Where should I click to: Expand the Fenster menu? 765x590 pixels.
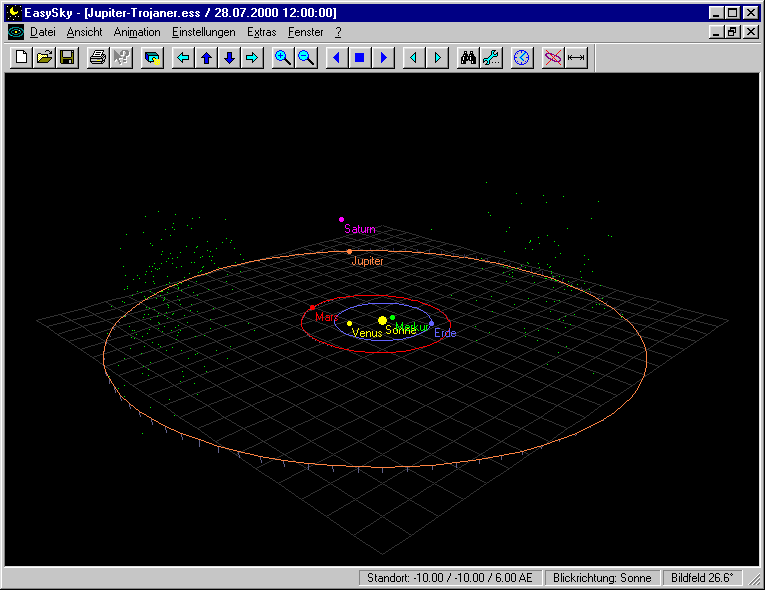(306, 32)
